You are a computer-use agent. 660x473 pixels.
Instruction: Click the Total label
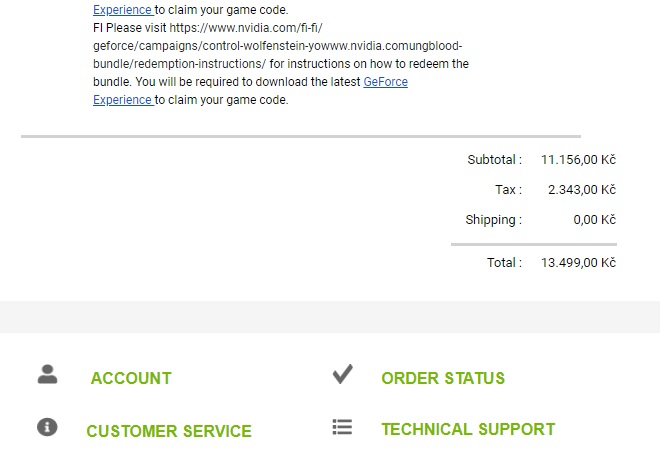504,262
